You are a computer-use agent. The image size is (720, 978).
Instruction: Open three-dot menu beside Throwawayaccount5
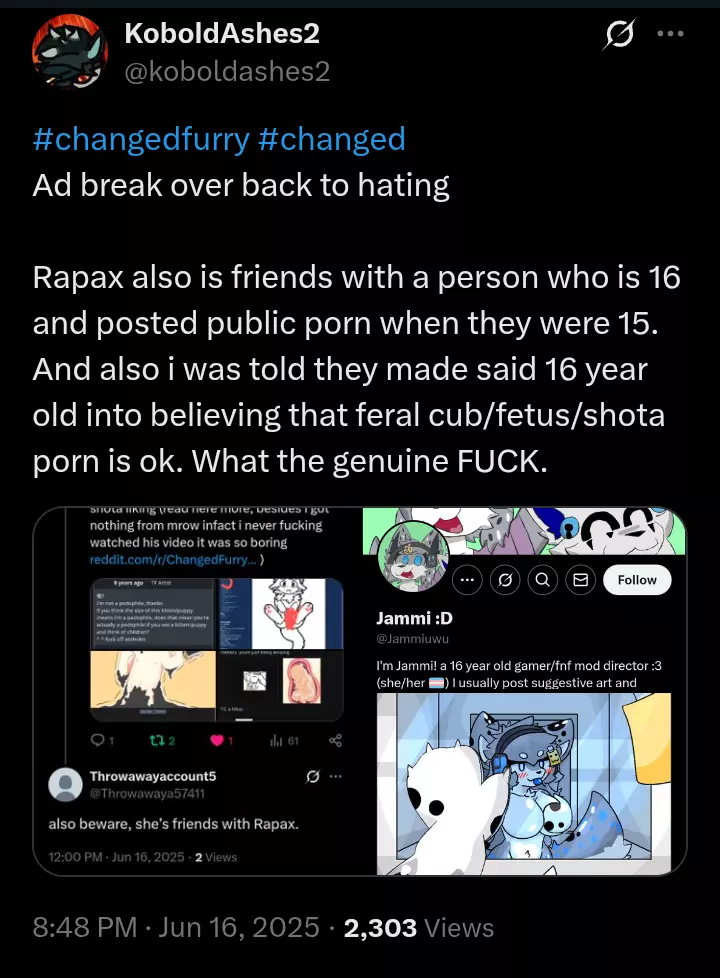(336, 777)
